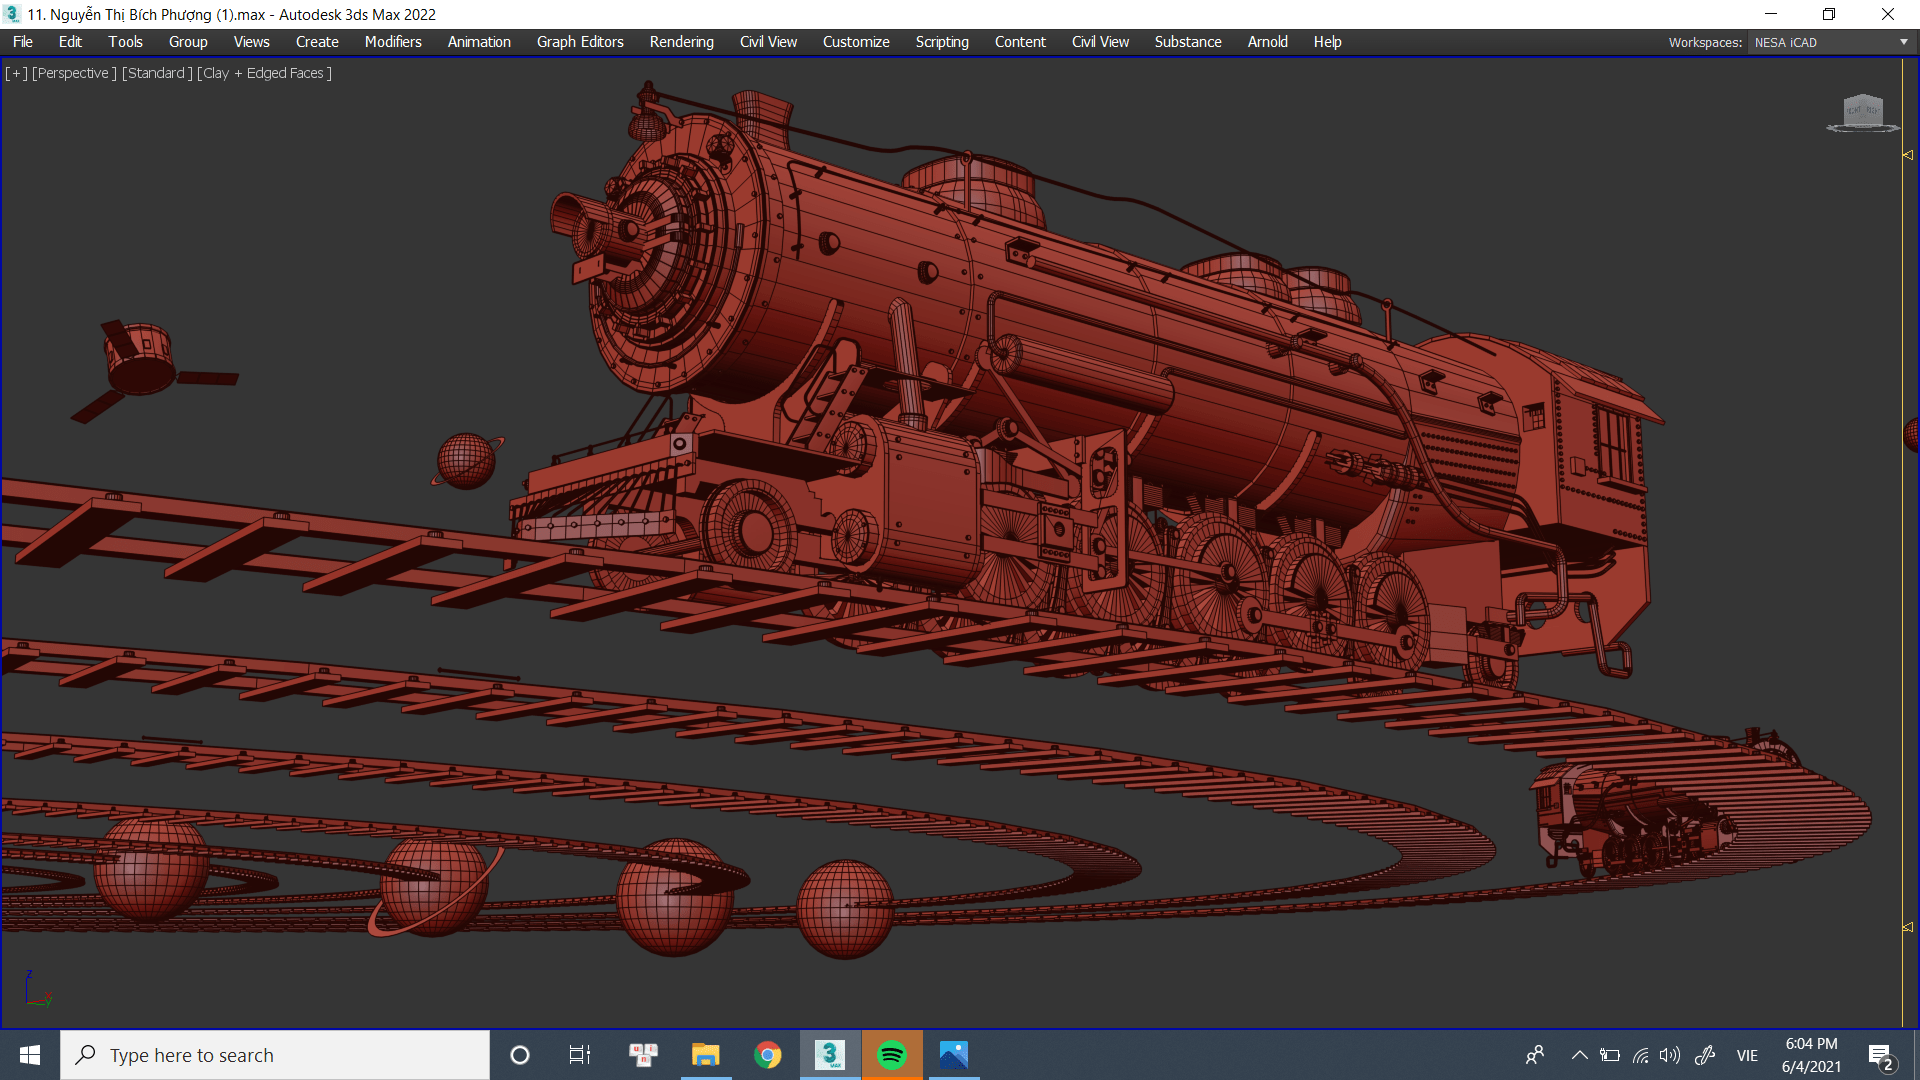Screen dimensions: 1920x1080
Task: Switch to 3ds Max in the taskbar
Action: pos(829,1055)
